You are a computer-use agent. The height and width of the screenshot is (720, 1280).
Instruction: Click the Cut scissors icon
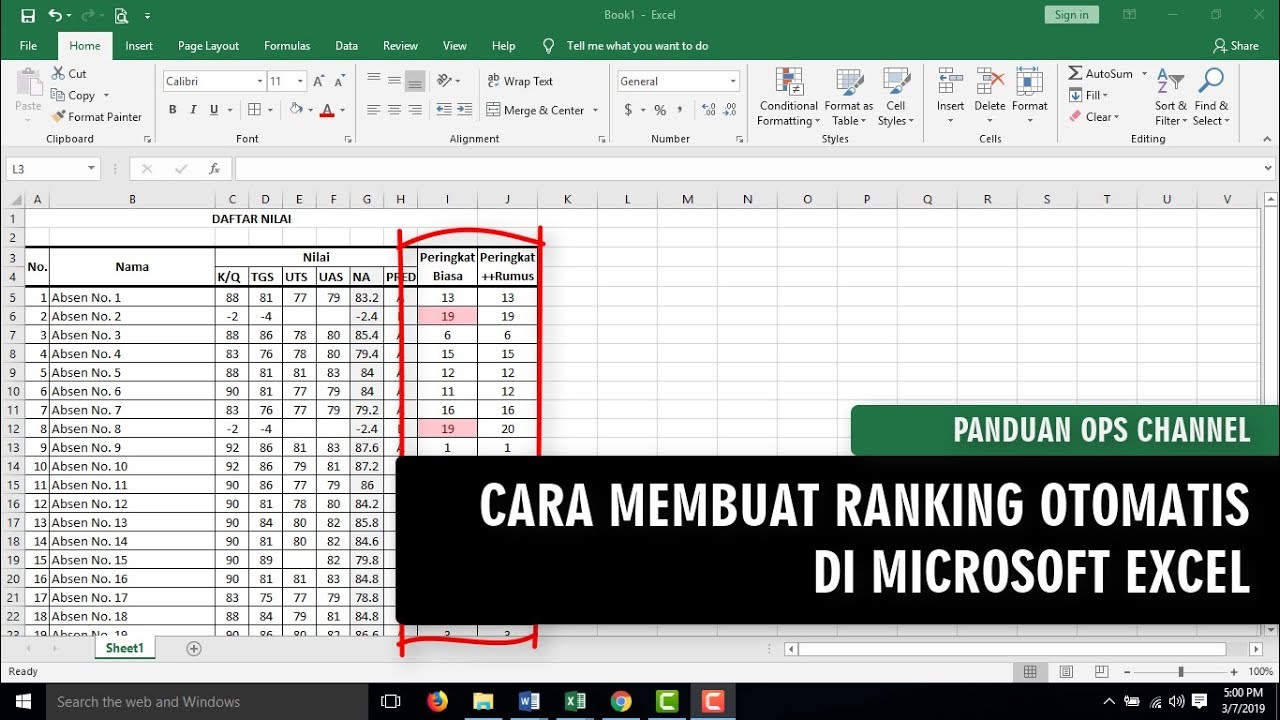[57, 73]
